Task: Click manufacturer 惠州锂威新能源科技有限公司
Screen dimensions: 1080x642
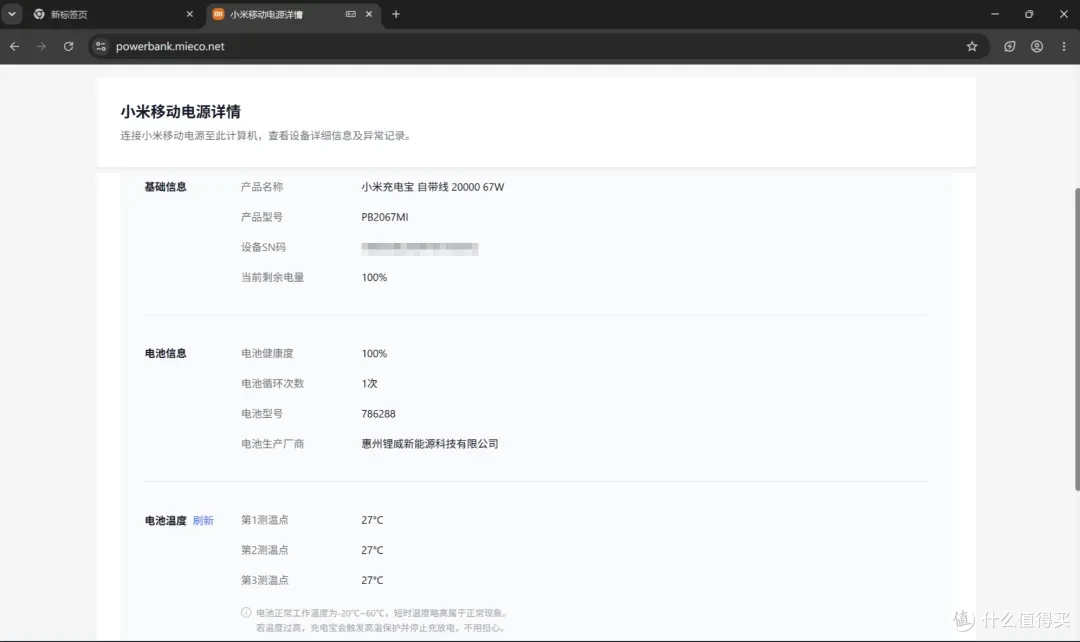Action: click(x=430, y=444)
